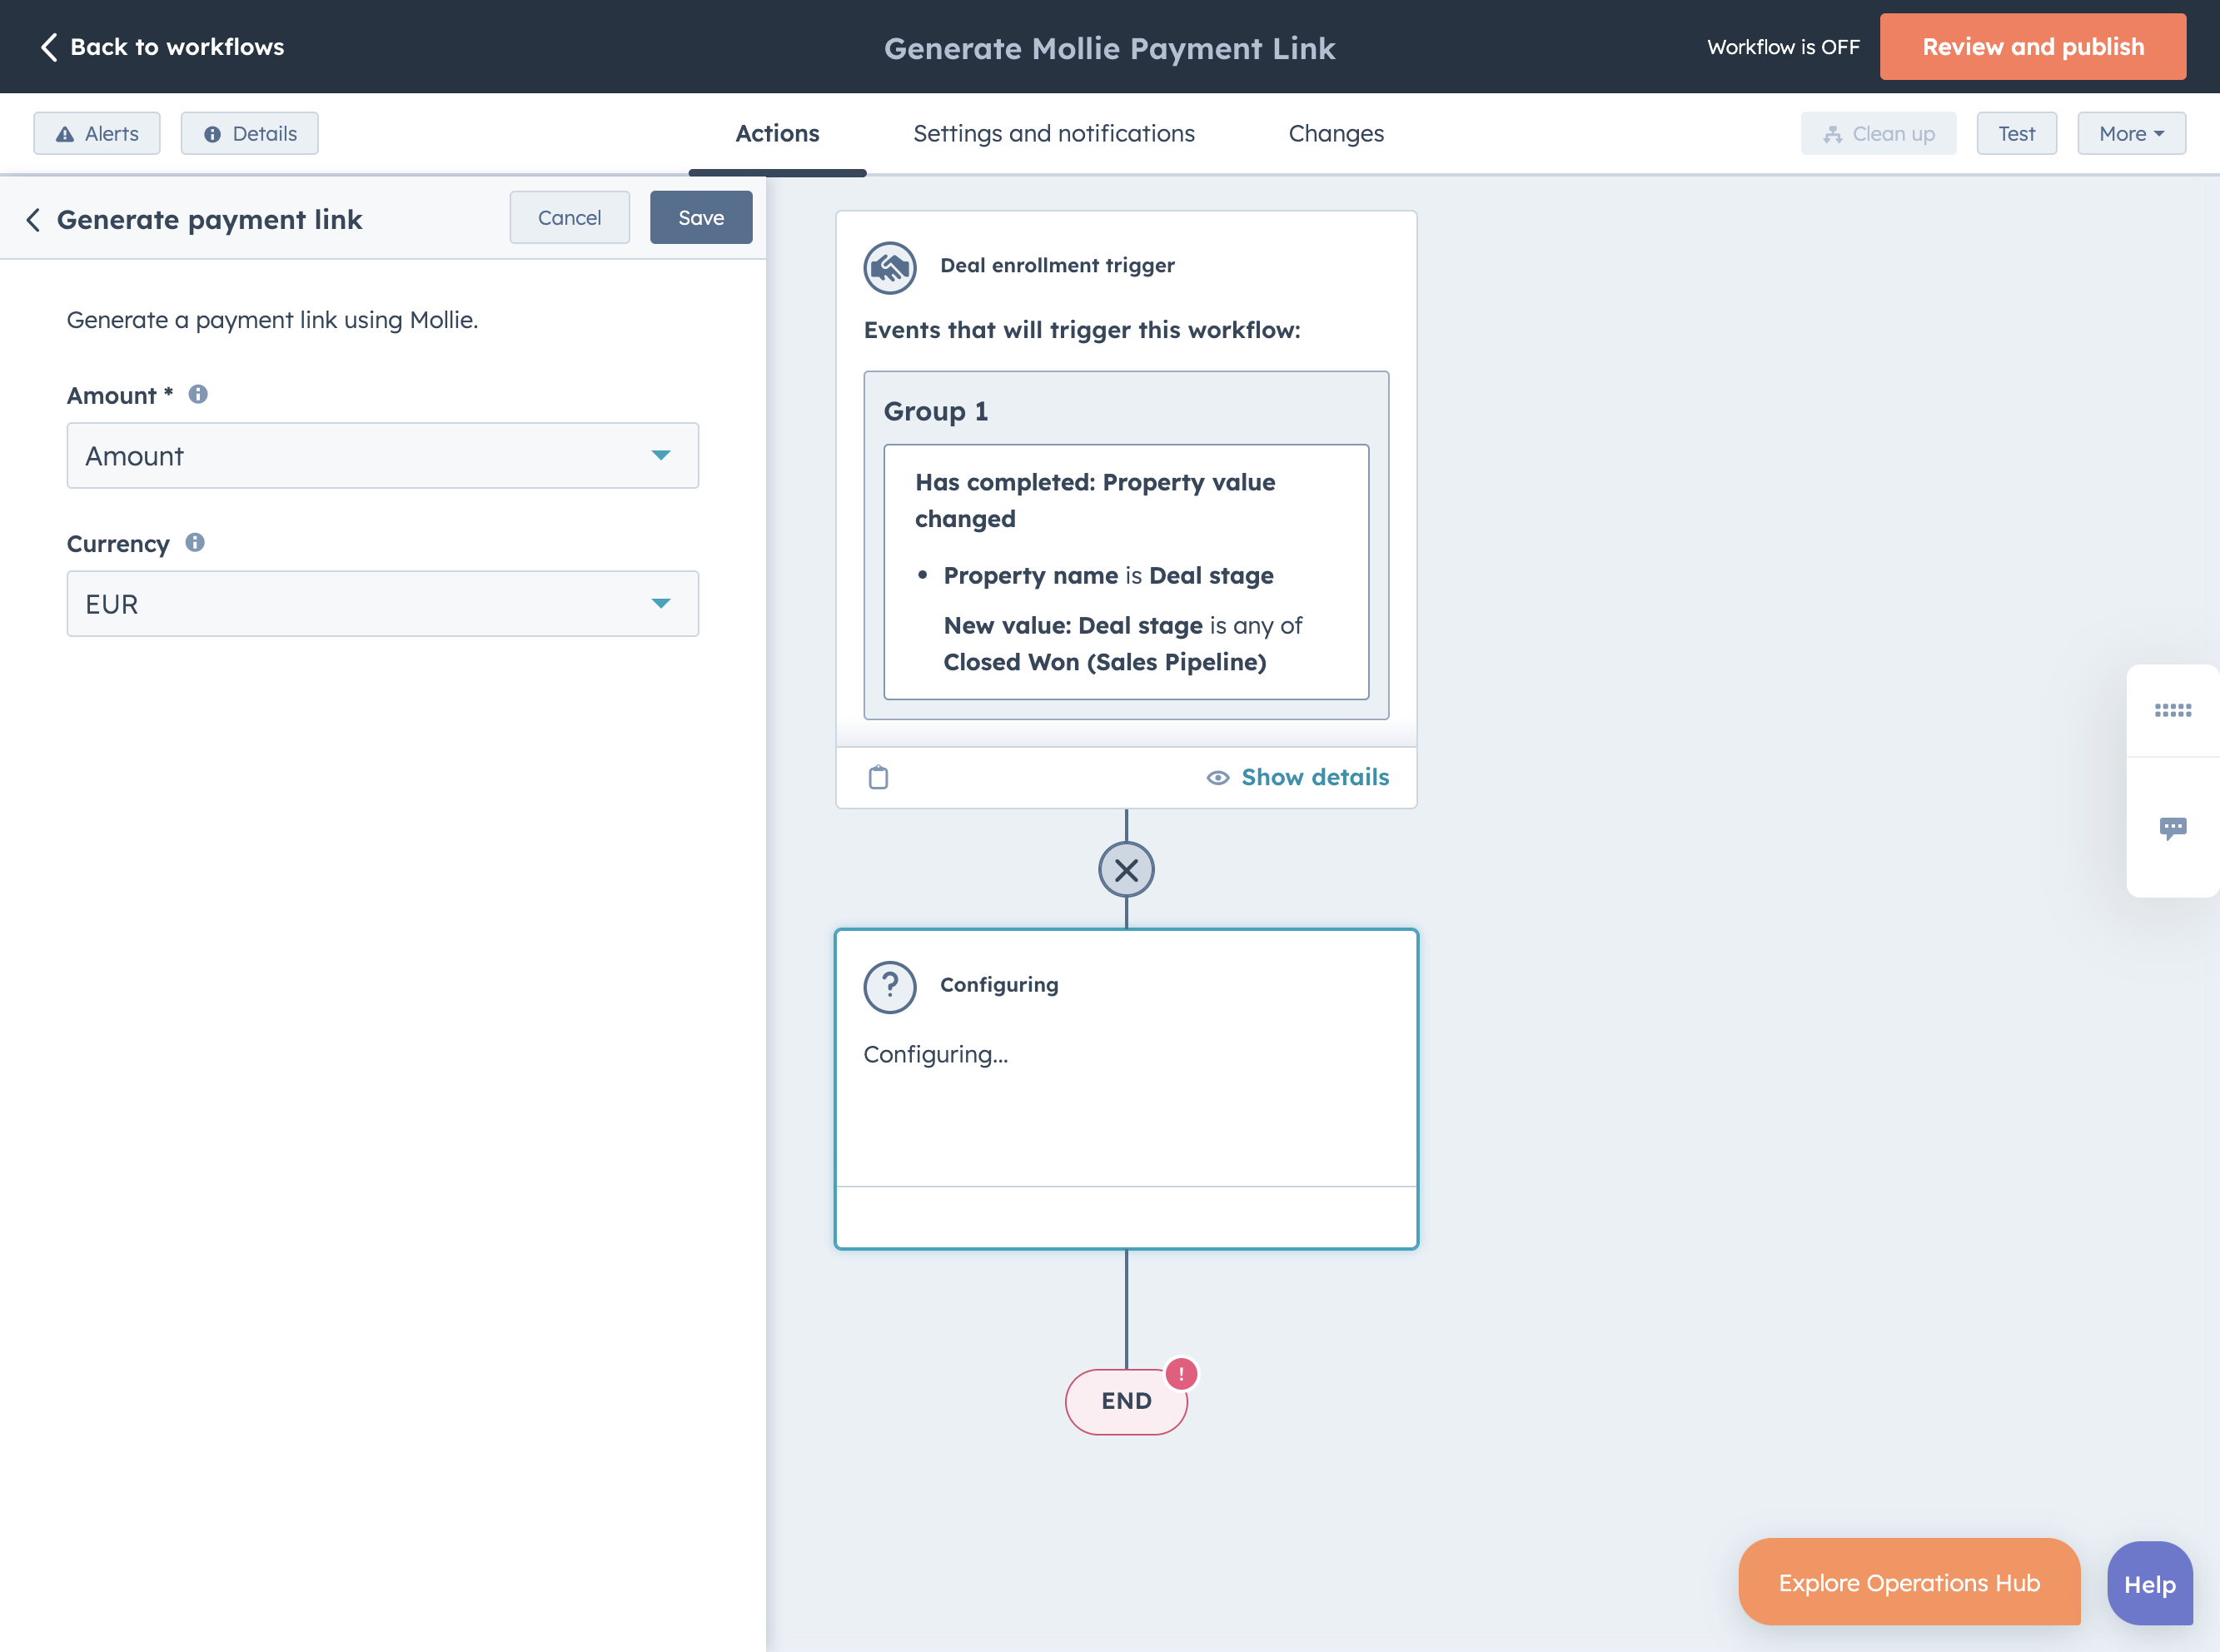Open the comments chat bubble icon
This screenshot has width=2220, height=1652.
click(x=2172, y=828)
